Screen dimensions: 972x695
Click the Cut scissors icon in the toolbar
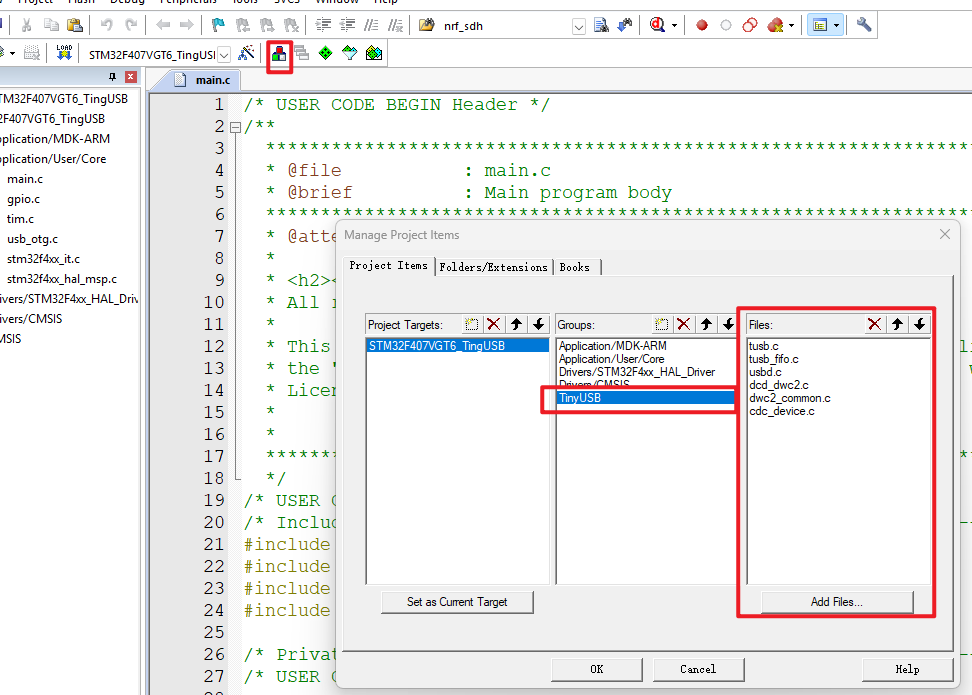(x=26, y=25)
